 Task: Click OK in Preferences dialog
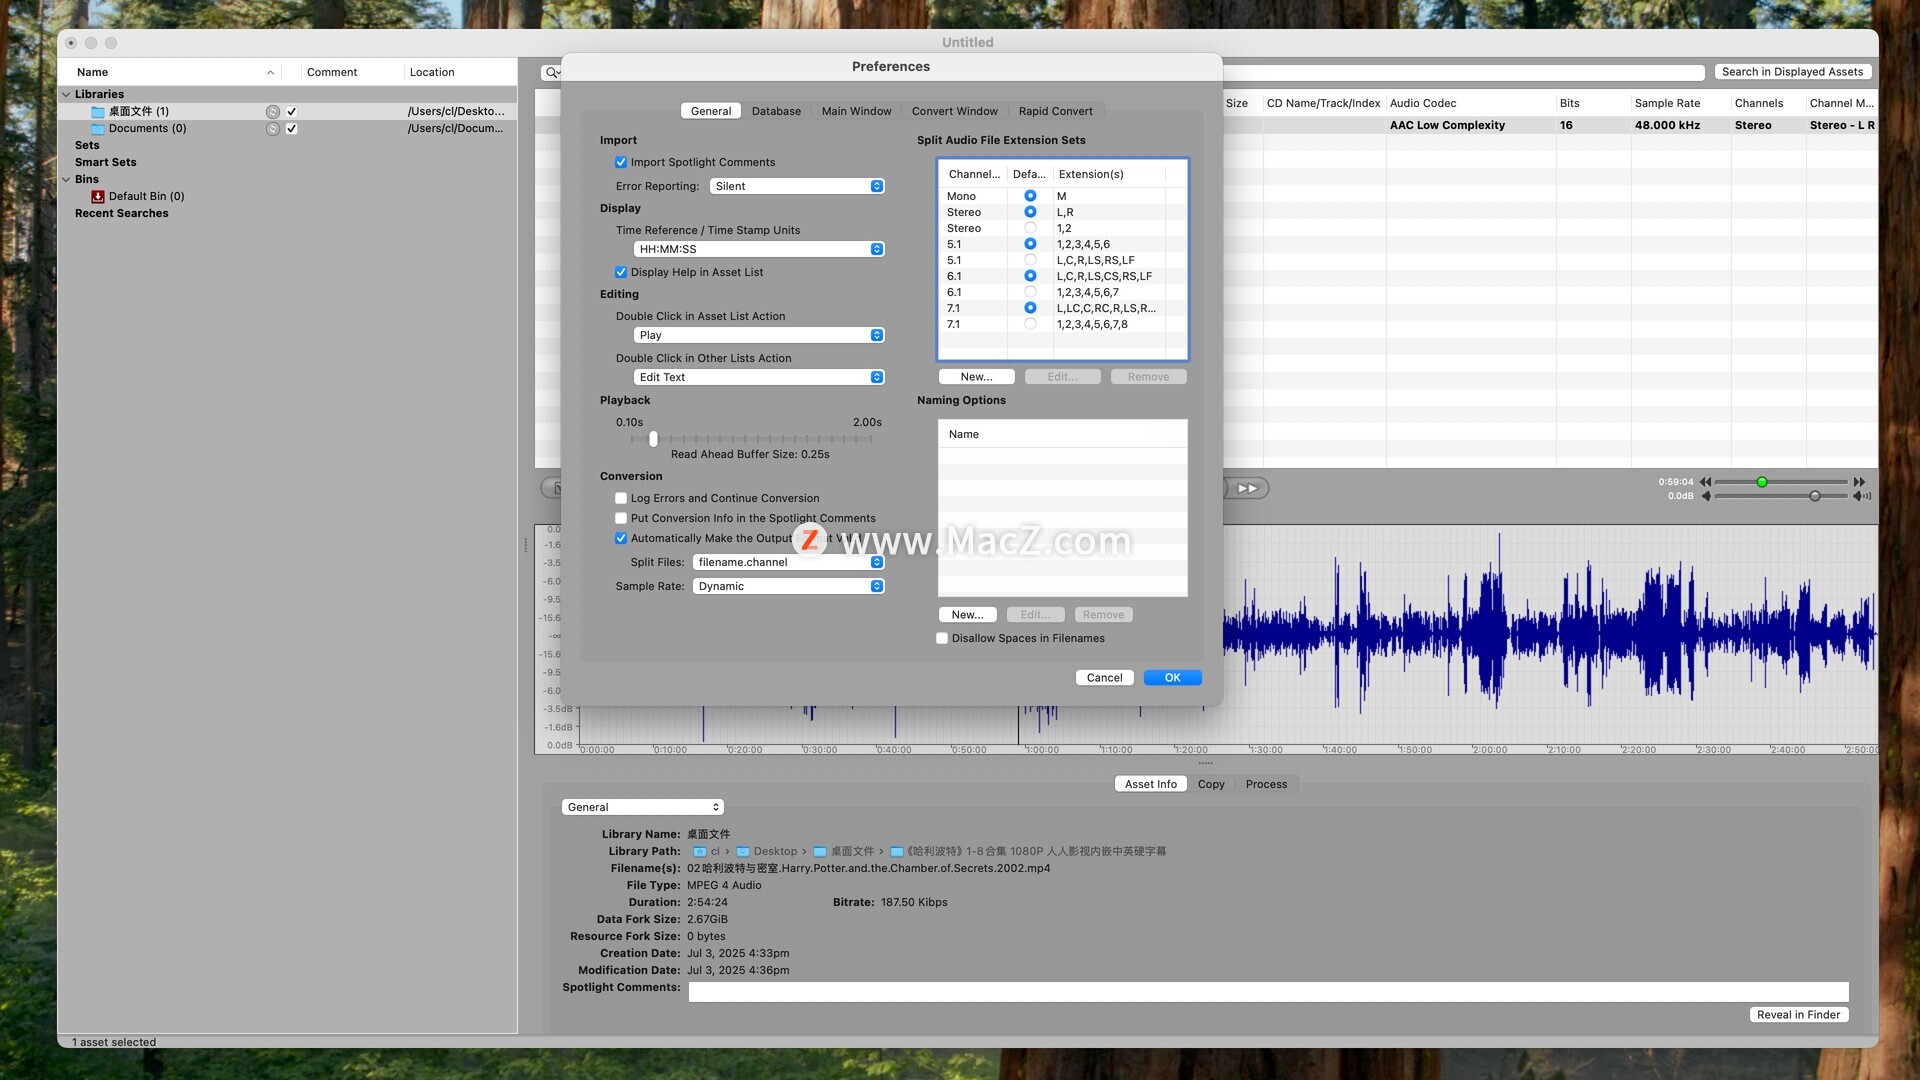[1172, 678]
